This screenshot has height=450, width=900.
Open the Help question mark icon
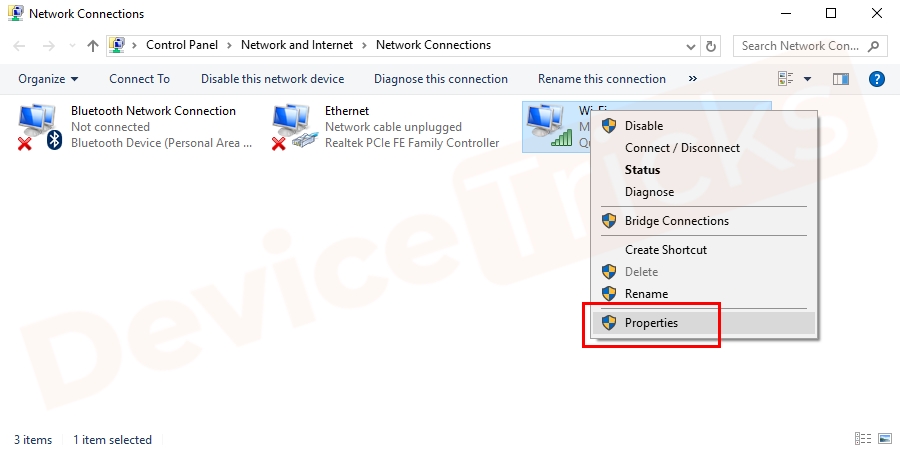[x=876, y=79]
